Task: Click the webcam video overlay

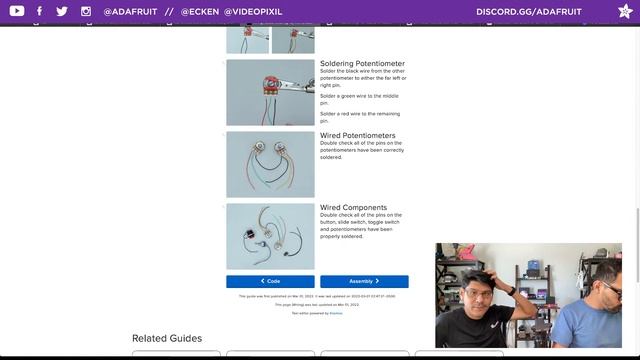Action: tap(529, 296)
